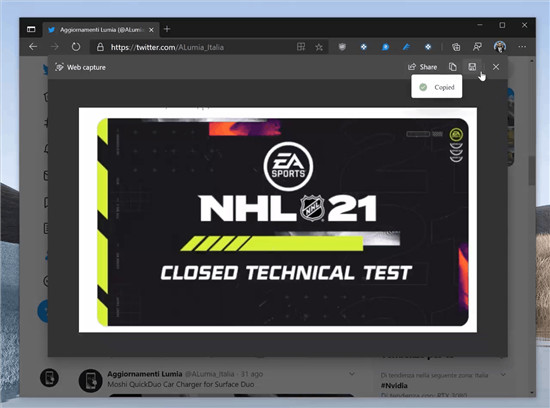Close the Web capture panel
The height and width of the screenshot is (408, 550).
pyautogui.click(x=496, y=67)
